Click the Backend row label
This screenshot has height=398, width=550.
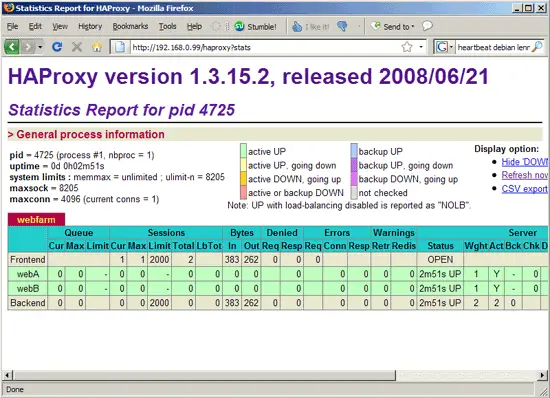click(28, 303)
